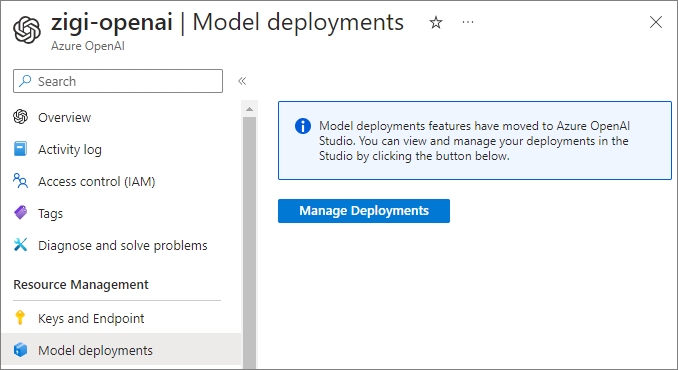Click the blue cube Model deployments icon
The height and width of the screenshot is (370, 678).
(x=20, y=350)
